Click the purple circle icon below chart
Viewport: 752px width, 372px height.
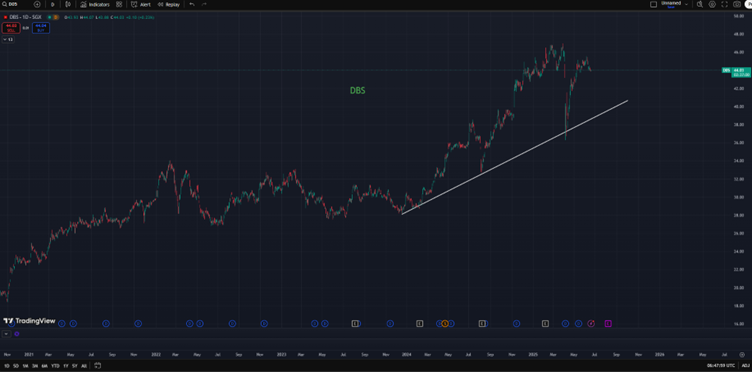[x=17, y=333]
